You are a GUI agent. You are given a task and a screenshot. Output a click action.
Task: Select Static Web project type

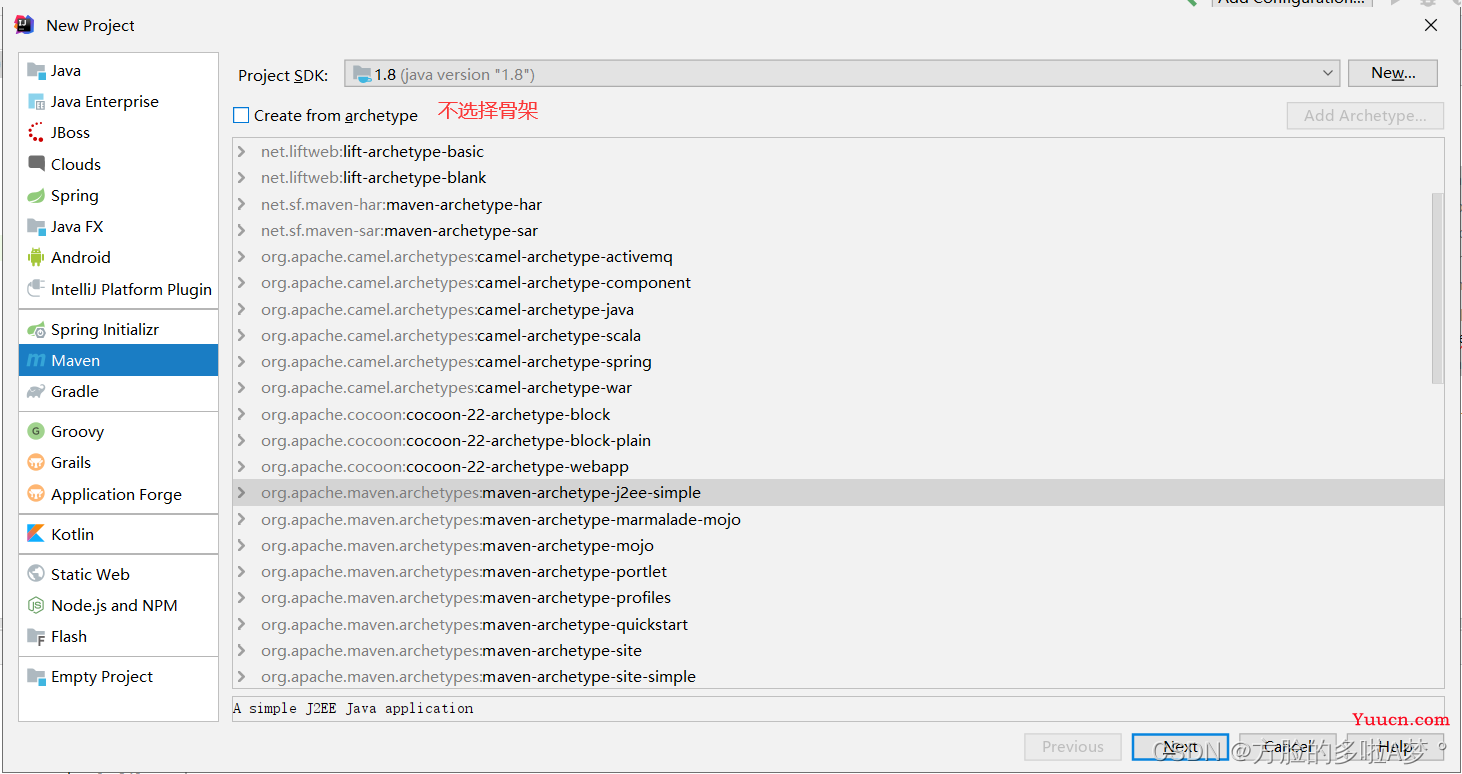tap(118, 575)
